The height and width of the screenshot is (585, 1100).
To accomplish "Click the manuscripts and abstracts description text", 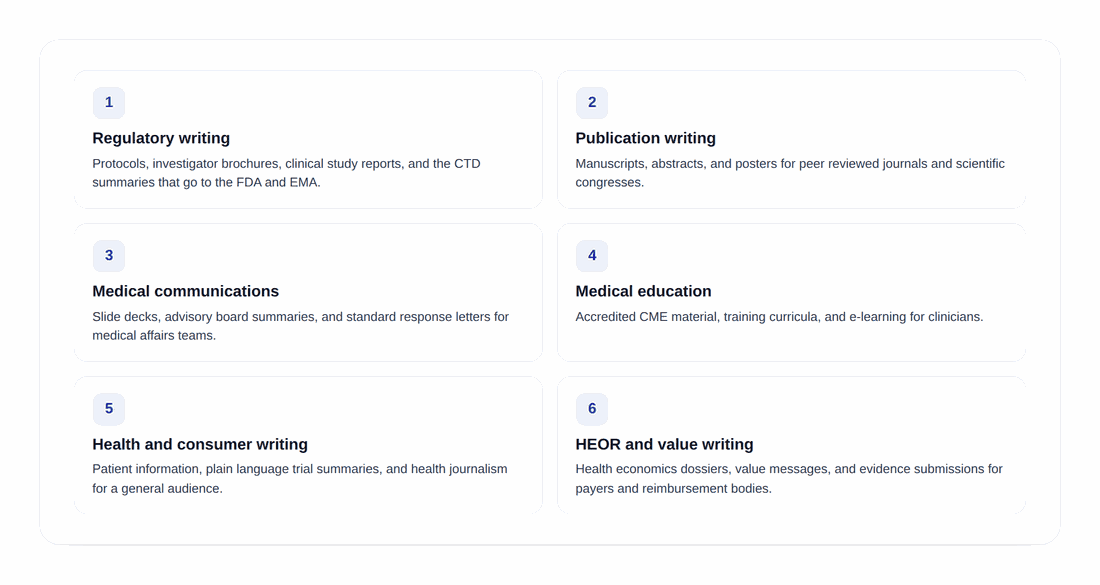I will [x=790, y=173].
